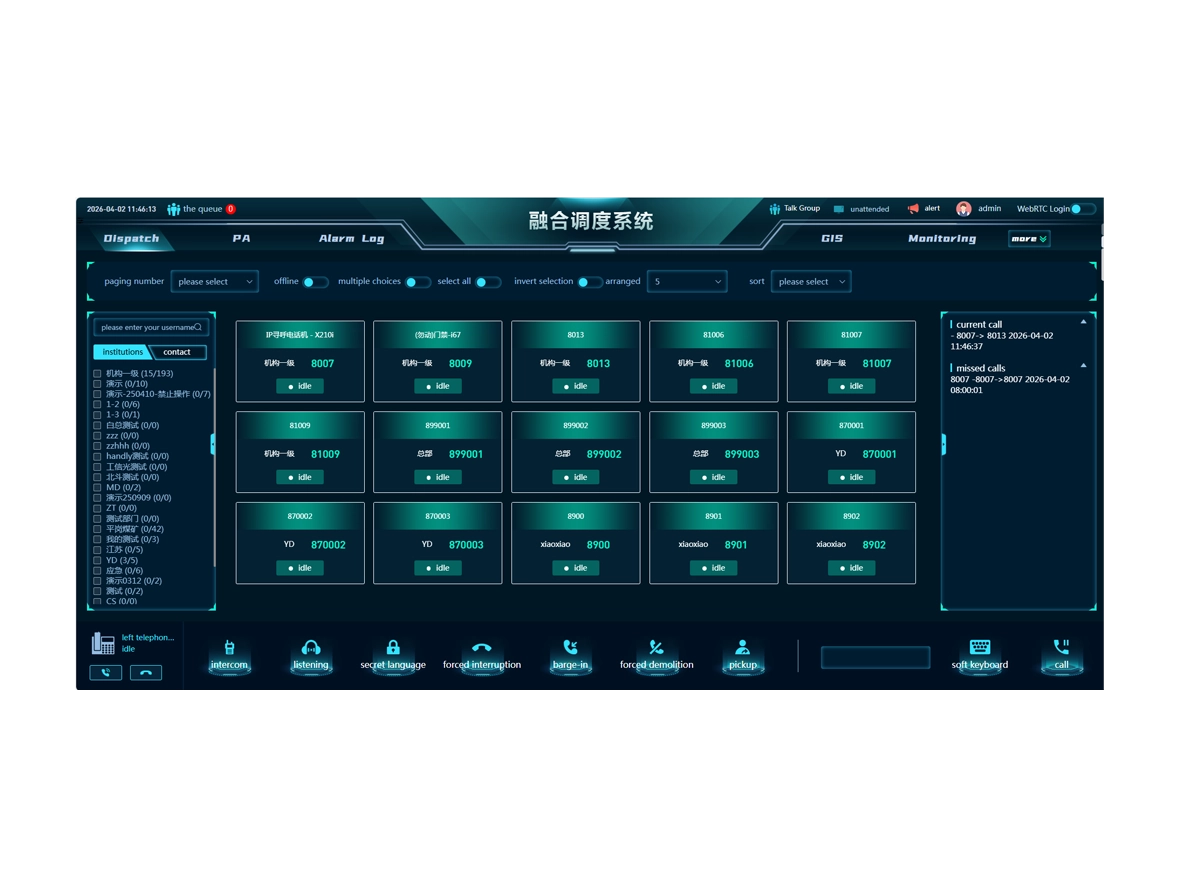The image size is (1182, 886).
Task: Trigger forced interruption
Action: coord(481,653)
